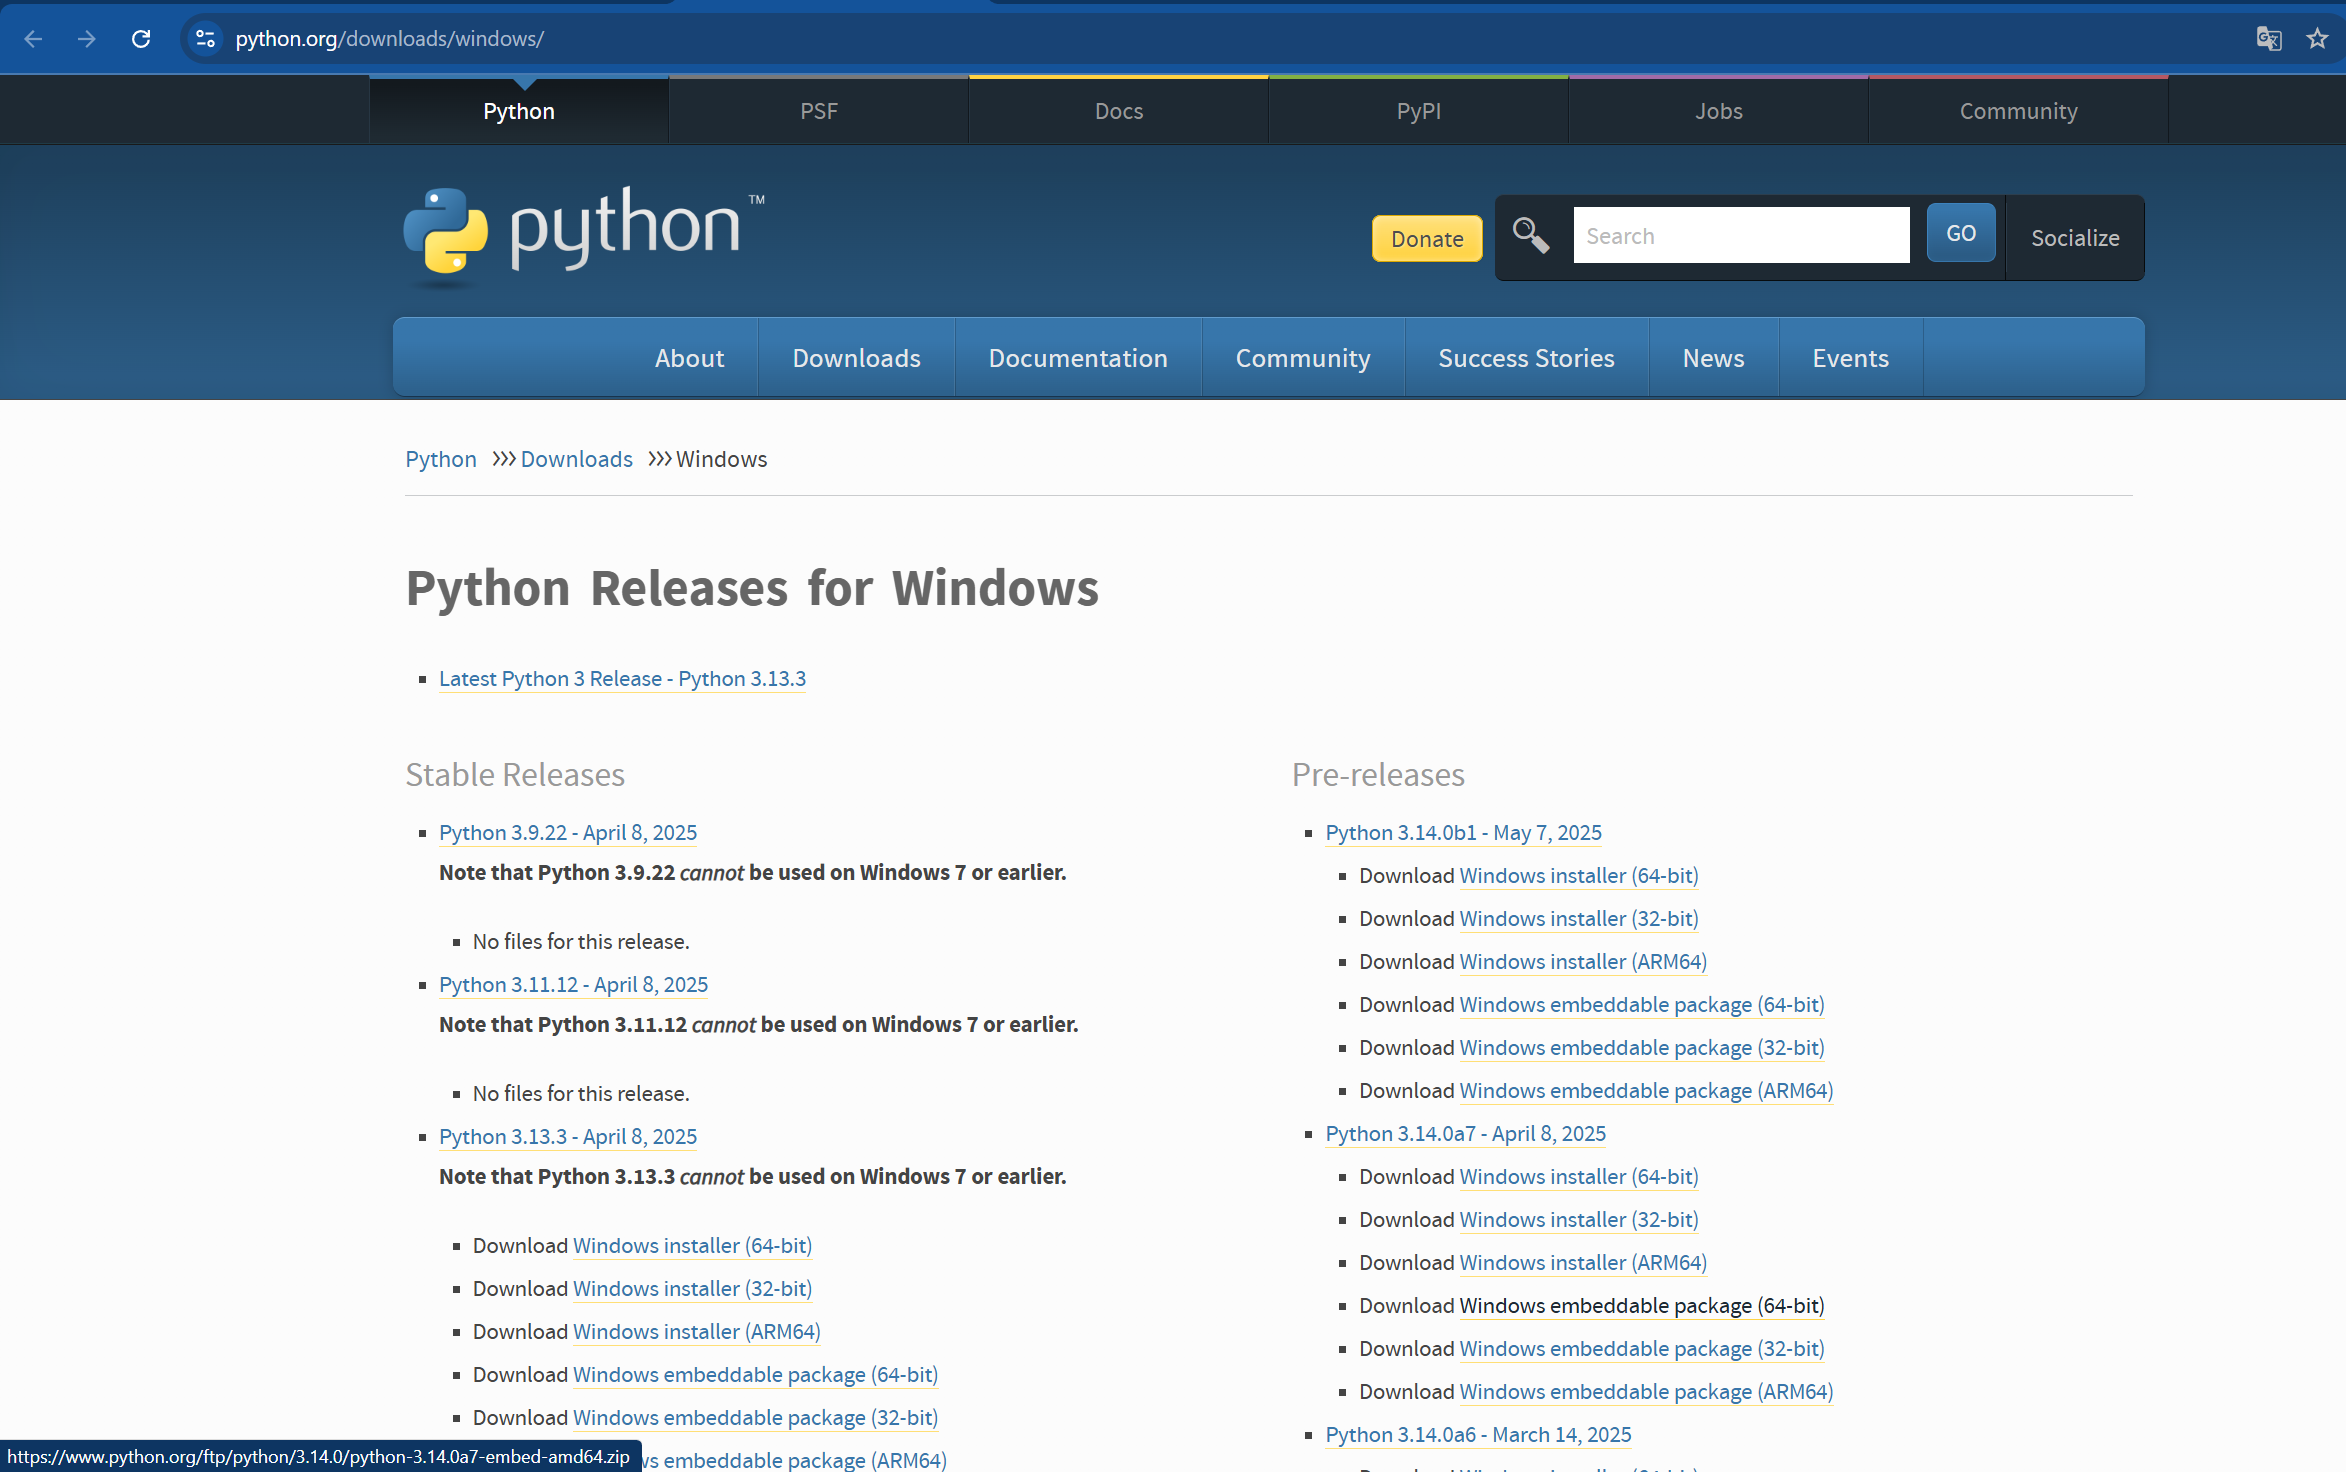Open site permissions icon in address bar
Screen dimensions: 2346x1472
click(206, 39)
